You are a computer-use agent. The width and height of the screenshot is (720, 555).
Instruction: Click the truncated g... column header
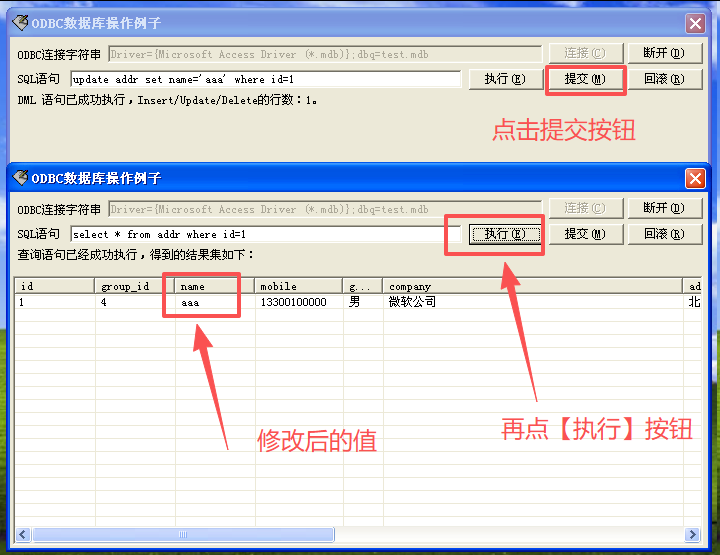point(363,286)
